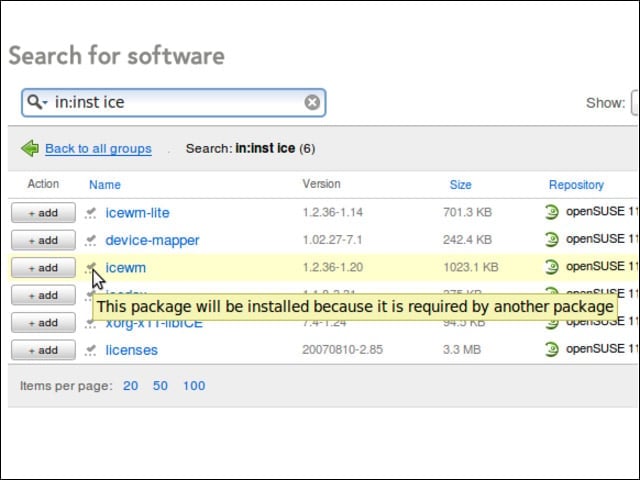The height and width of the screenshot is (480, 640).
Task: Click the install status icon next to icewm
Action: tap(91, 268)
